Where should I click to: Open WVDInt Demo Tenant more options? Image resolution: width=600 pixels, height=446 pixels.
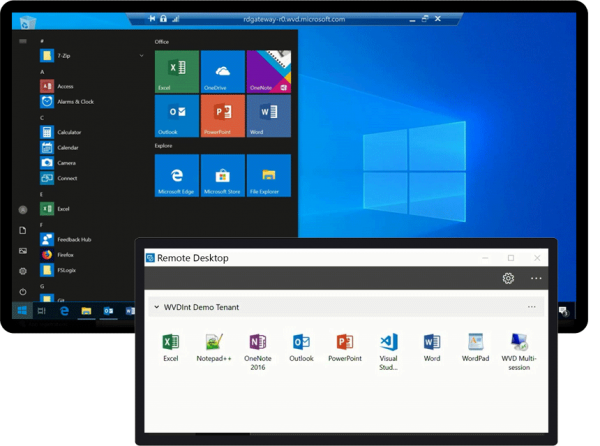tap(532, 307)
